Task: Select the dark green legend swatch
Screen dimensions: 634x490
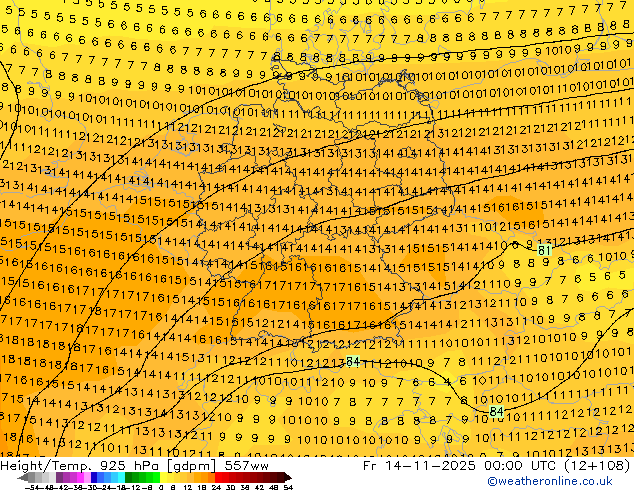Action: click(129, 477)
